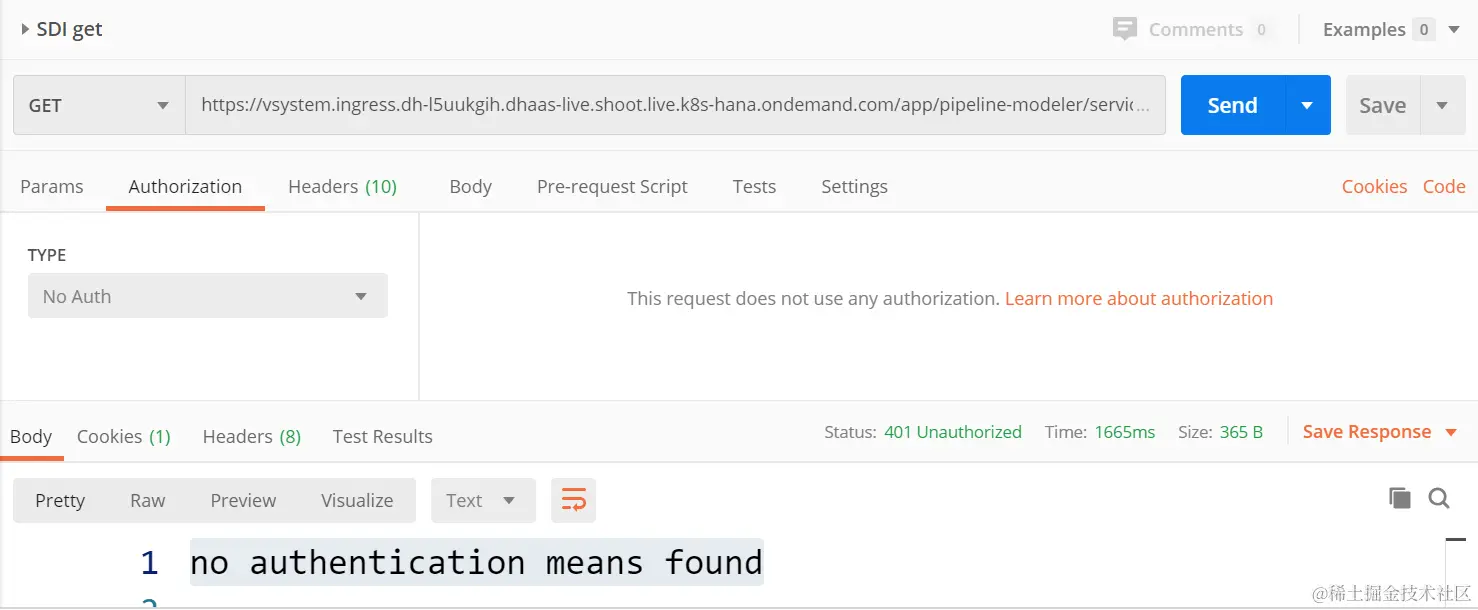Image resolution: width=1478 pixels, height=610 pixels.
Task: Click the TYPE label
Action: coord(47,255)
